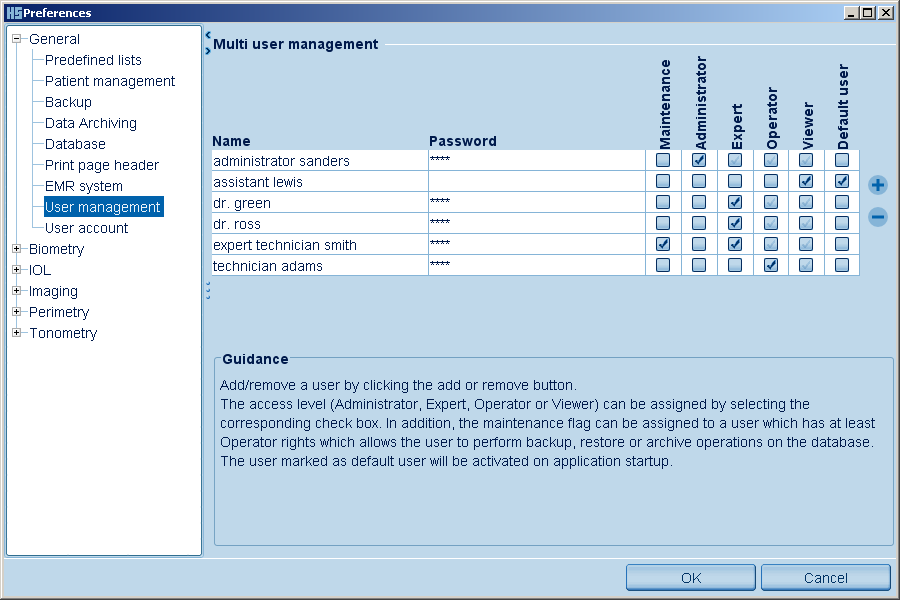Click the dotted splitter handle below user table

click(207, 290)
